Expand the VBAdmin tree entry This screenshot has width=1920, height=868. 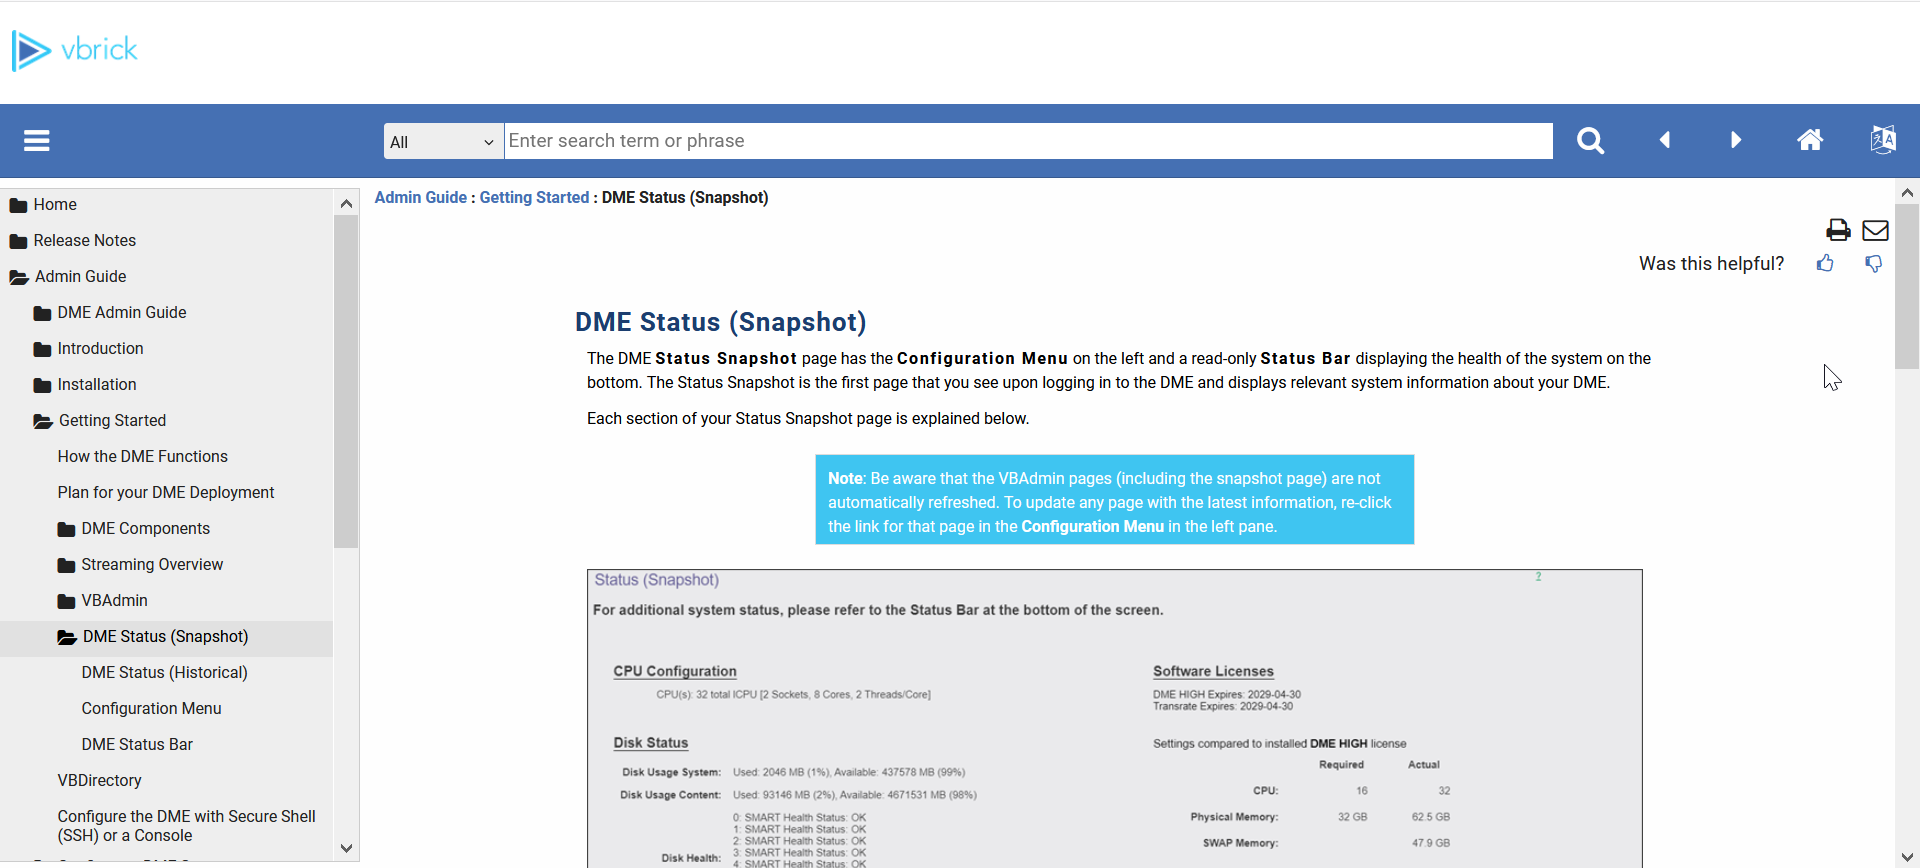click(x=114, y=600)
